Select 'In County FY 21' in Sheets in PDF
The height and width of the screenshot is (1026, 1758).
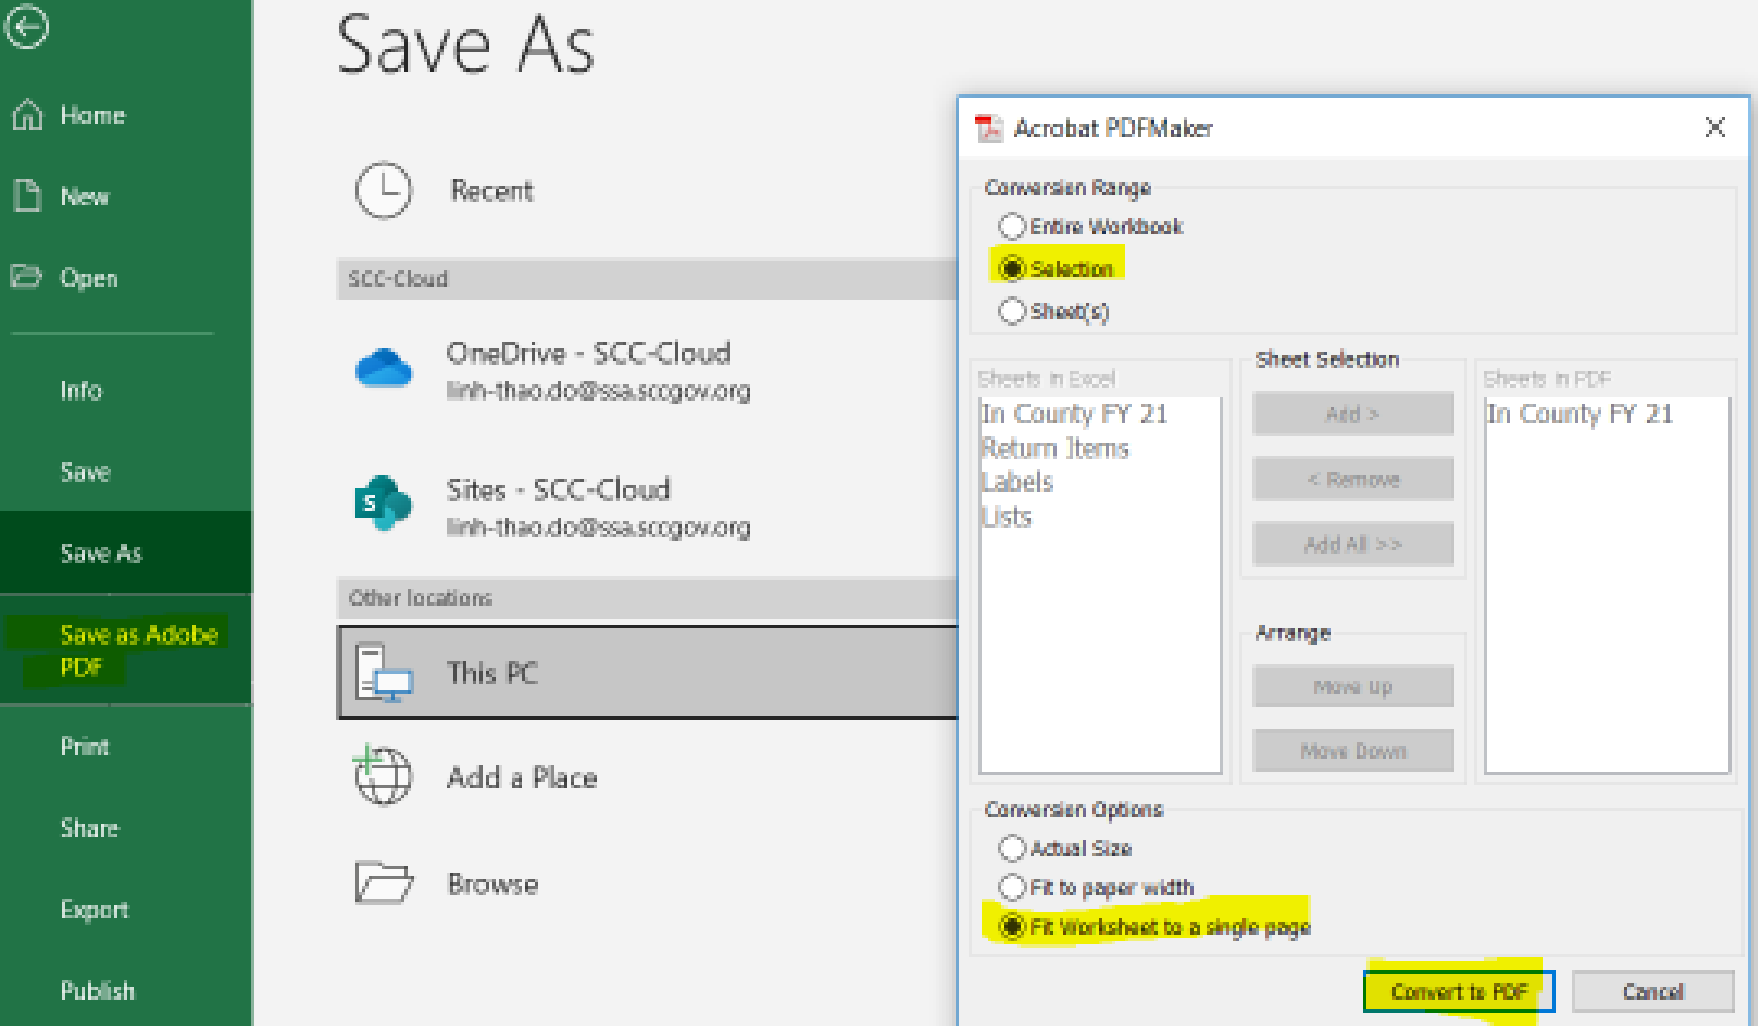[x=1580, y=414]
